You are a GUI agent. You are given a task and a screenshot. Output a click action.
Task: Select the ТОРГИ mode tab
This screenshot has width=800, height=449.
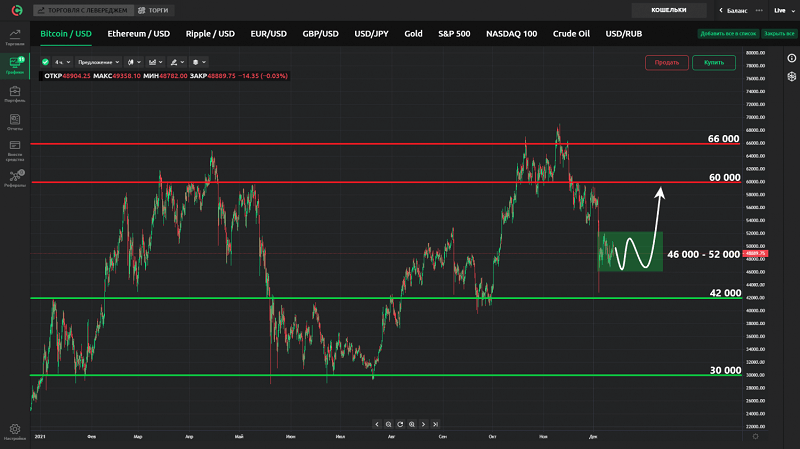point(153,10)
